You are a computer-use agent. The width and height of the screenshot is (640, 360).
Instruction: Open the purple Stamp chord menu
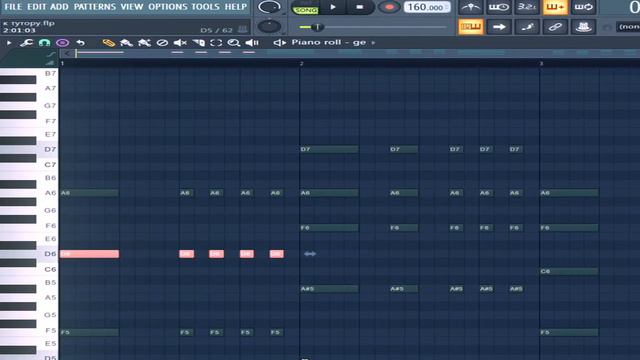(x=62, y=43)
